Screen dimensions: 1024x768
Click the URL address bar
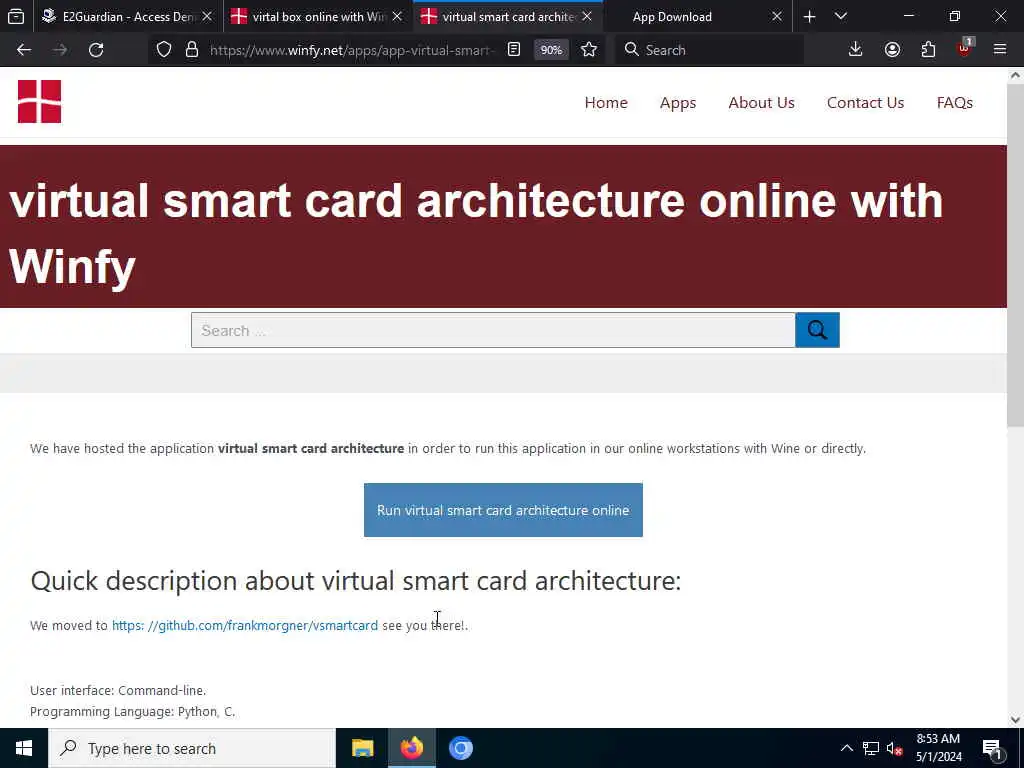[353, 50]
